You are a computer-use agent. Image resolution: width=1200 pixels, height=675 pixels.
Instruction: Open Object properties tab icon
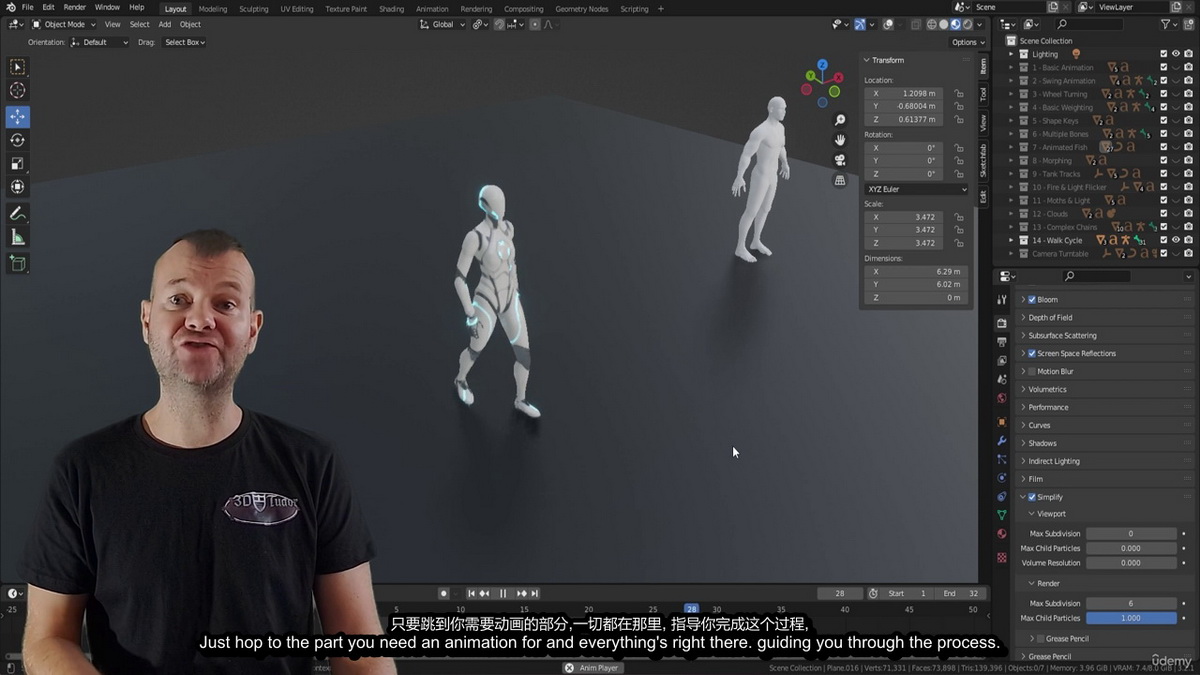point(1002,422)
